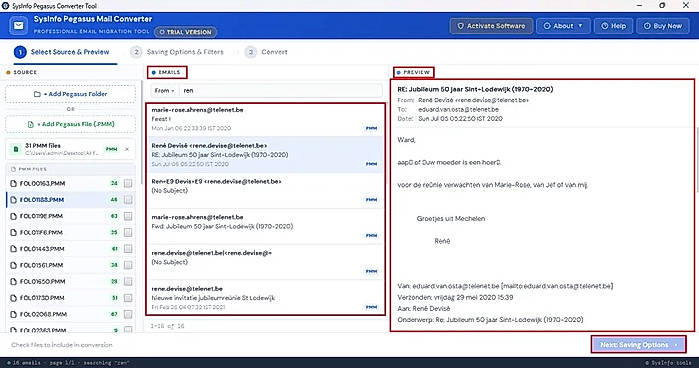The image size is (699, 368).
Task: Check the box for FOL011F6.PMM
Action: 128,232
